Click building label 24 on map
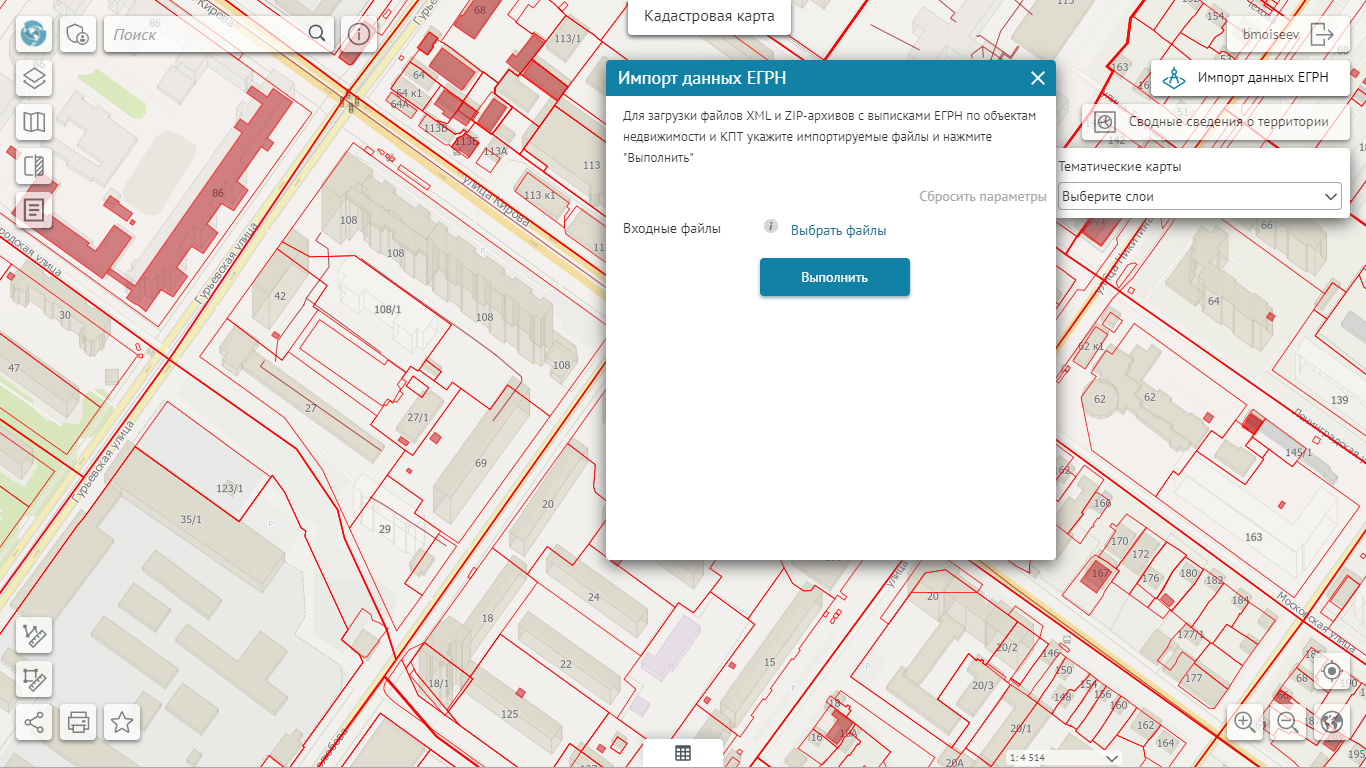 coord(593,597)
